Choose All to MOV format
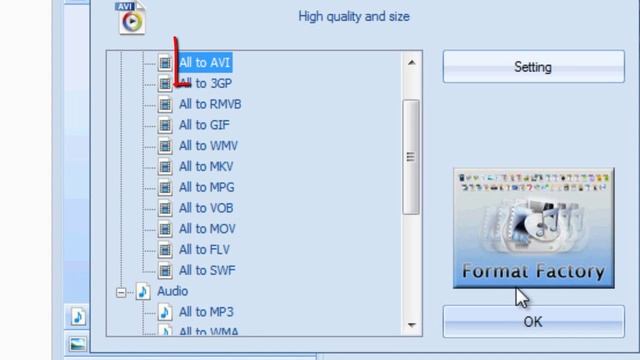This screenshot has width=640, height=360. (207, 229)
